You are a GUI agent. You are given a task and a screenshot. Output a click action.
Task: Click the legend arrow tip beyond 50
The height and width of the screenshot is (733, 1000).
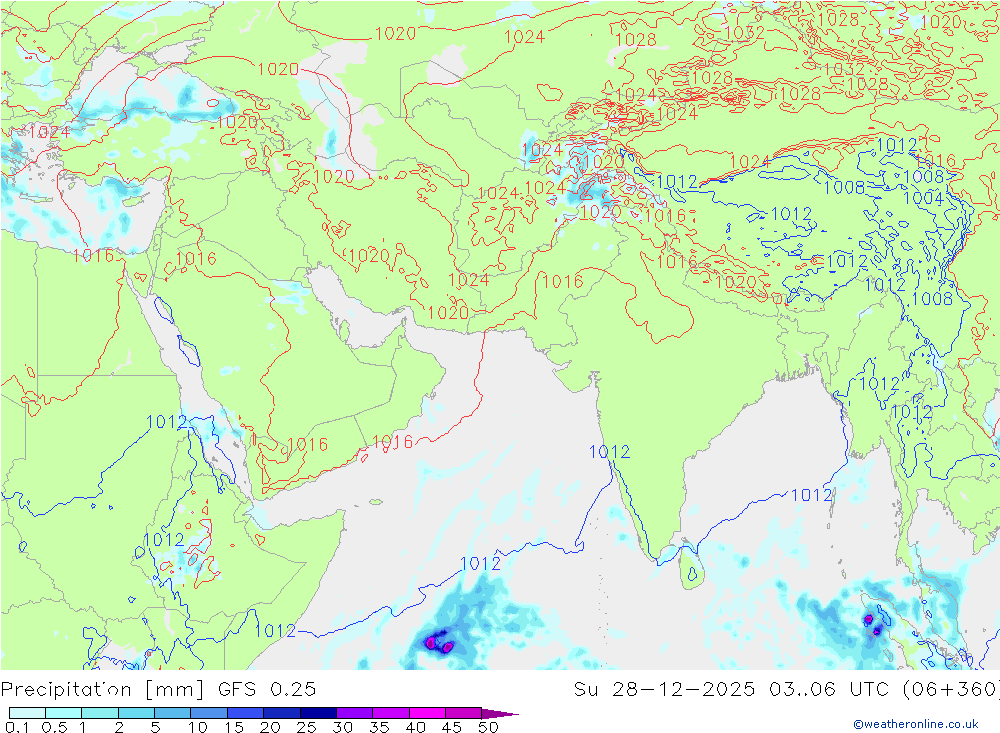pos(500,713)
